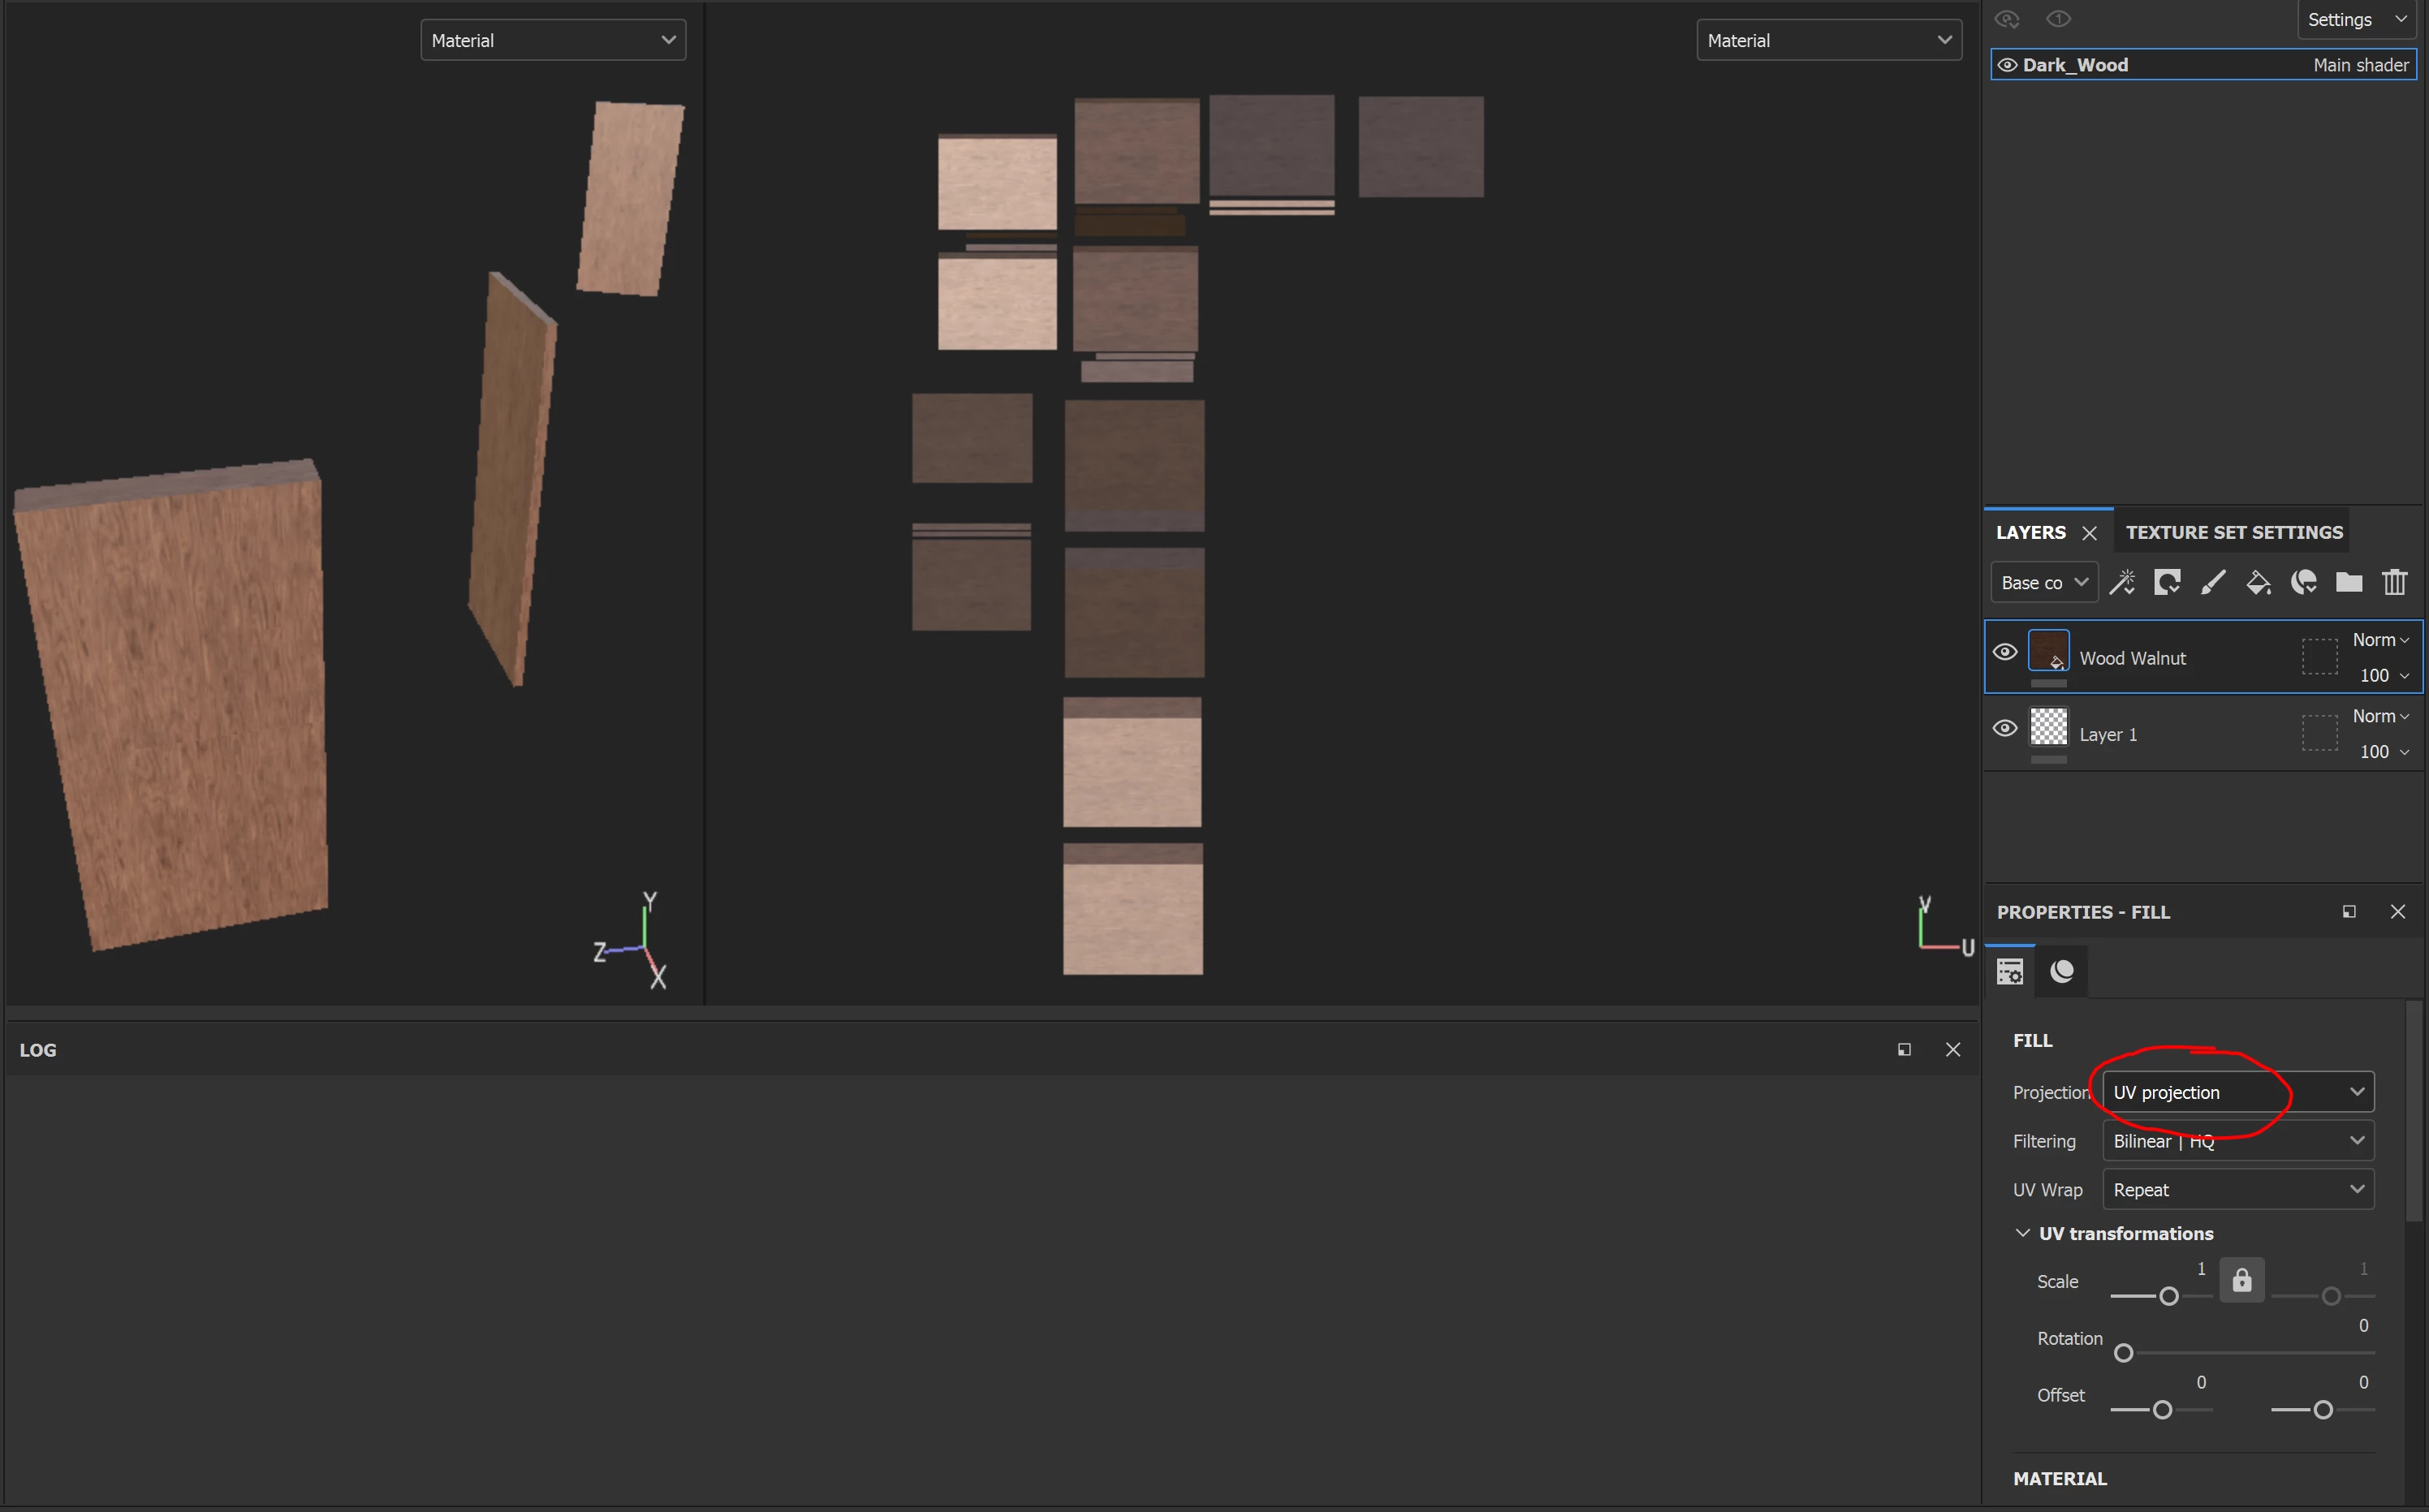This screenshot has width=2429, height=1512.
Task: Hide the Wood Walnut layer
Action: click(x=2005, y=652)
